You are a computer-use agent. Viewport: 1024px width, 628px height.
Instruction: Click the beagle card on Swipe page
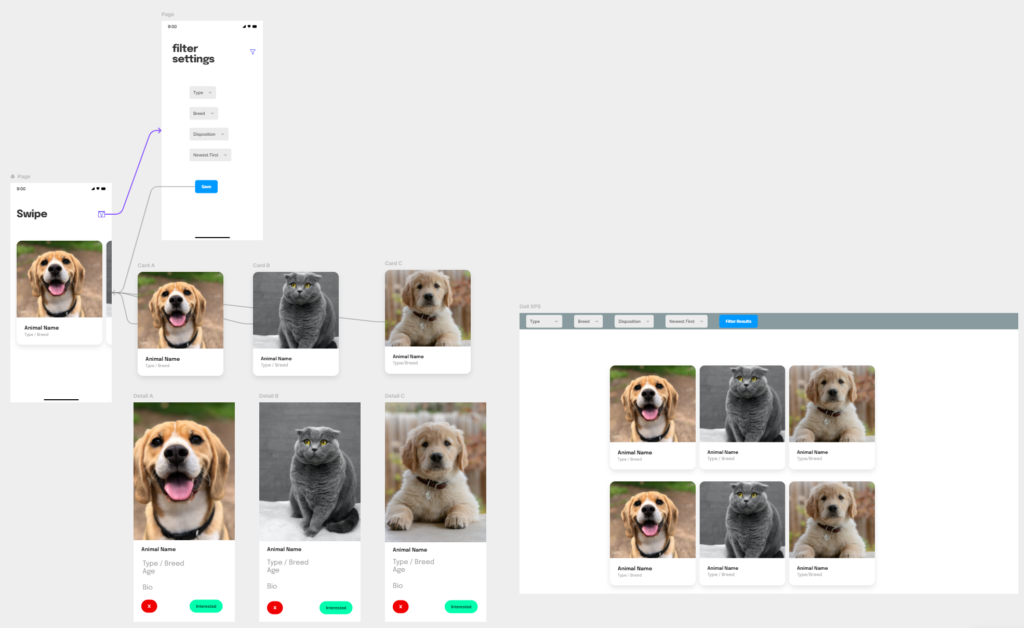59,292
